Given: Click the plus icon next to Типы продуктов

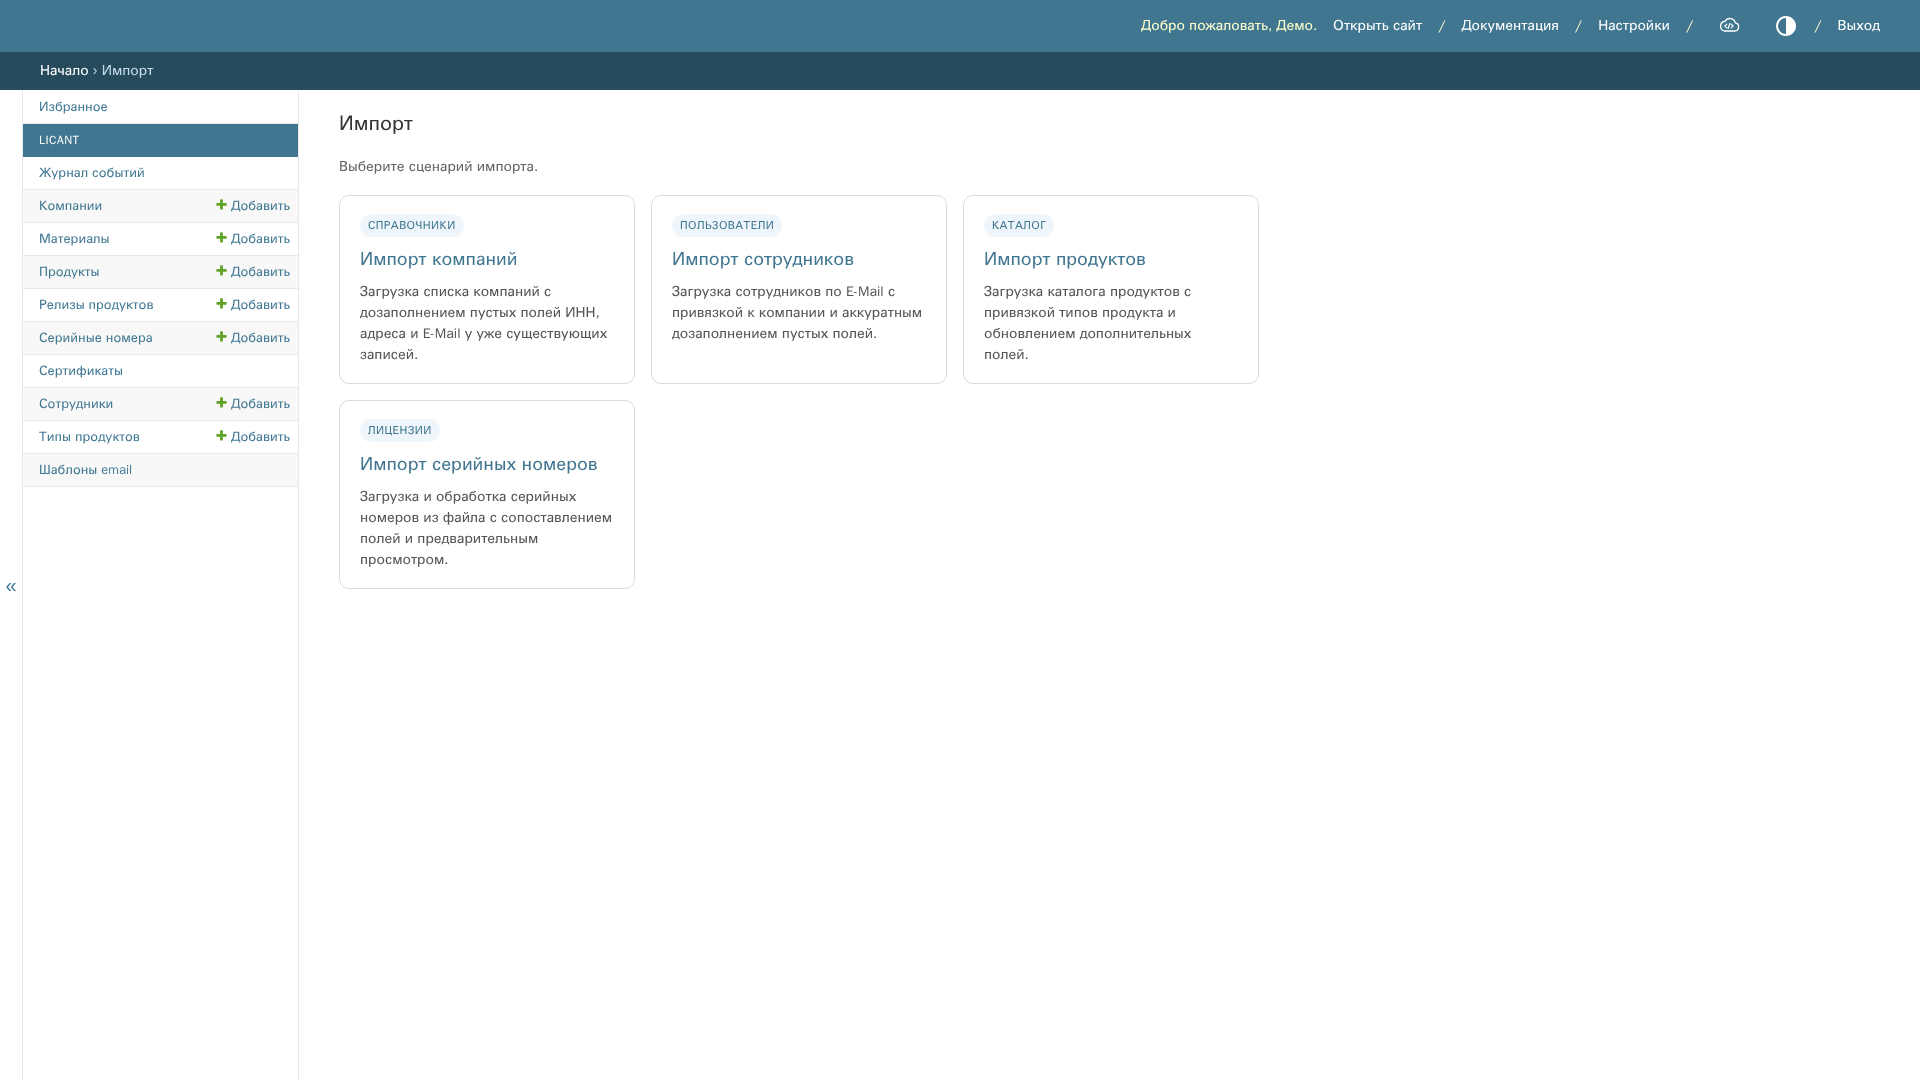Looking at the screenshot, I should point(221,436).
